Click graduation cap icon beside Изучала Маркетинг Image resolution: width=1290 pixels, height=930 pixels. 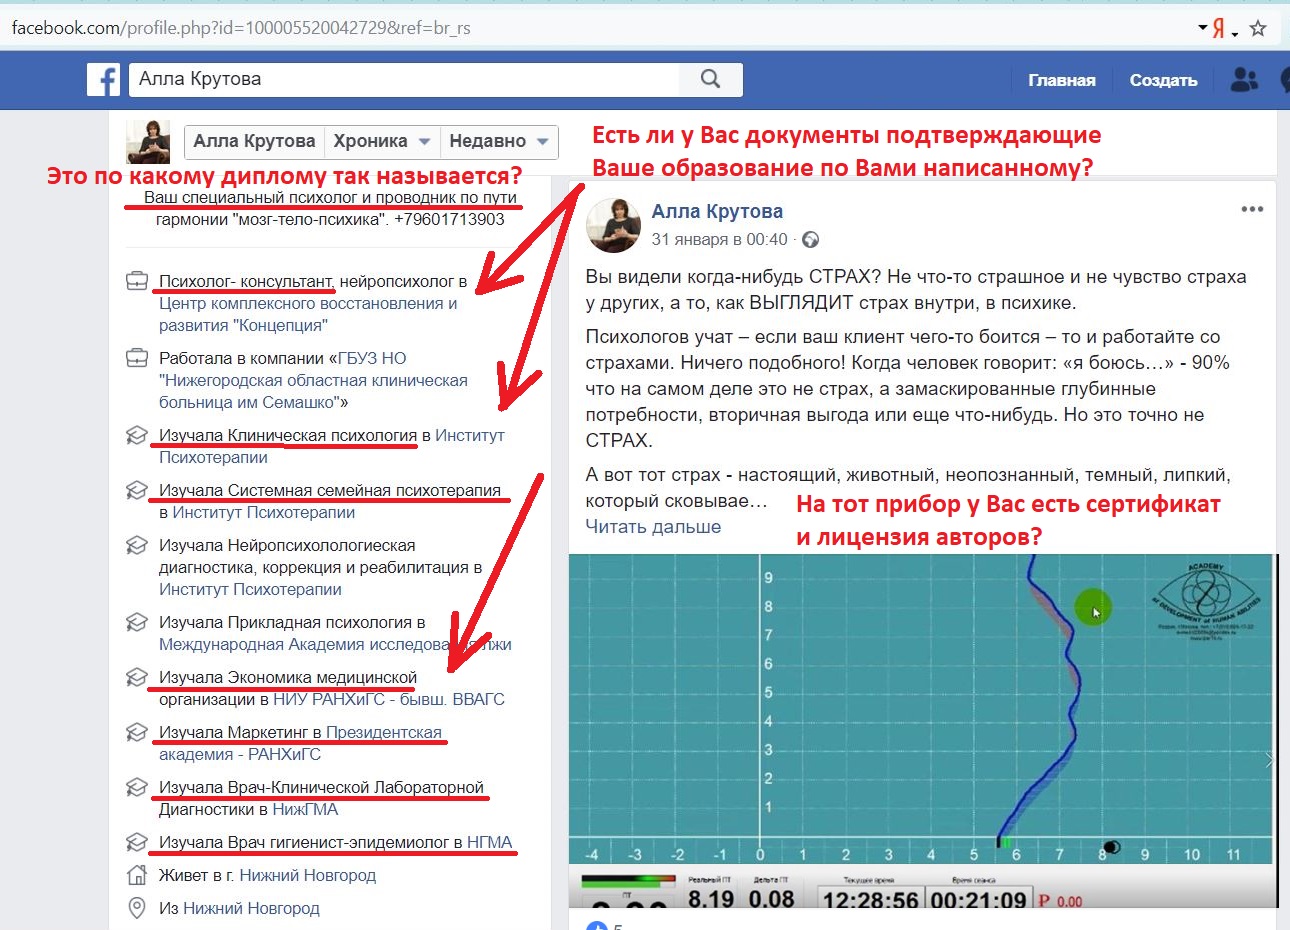[137, 732]
